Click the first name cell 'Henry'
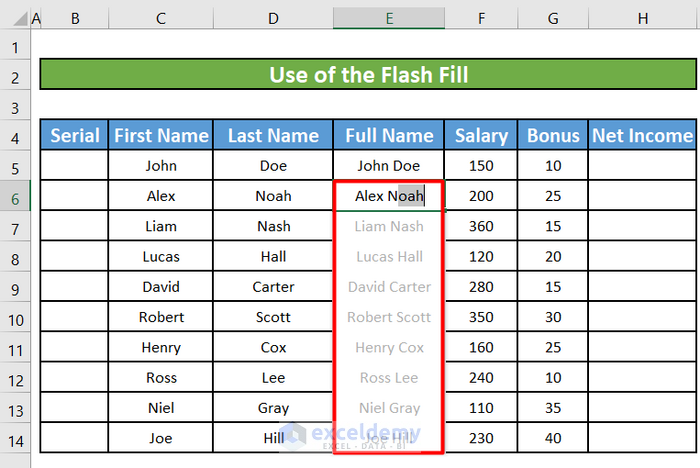The image size is (700, 468). [x=160, y=348]
